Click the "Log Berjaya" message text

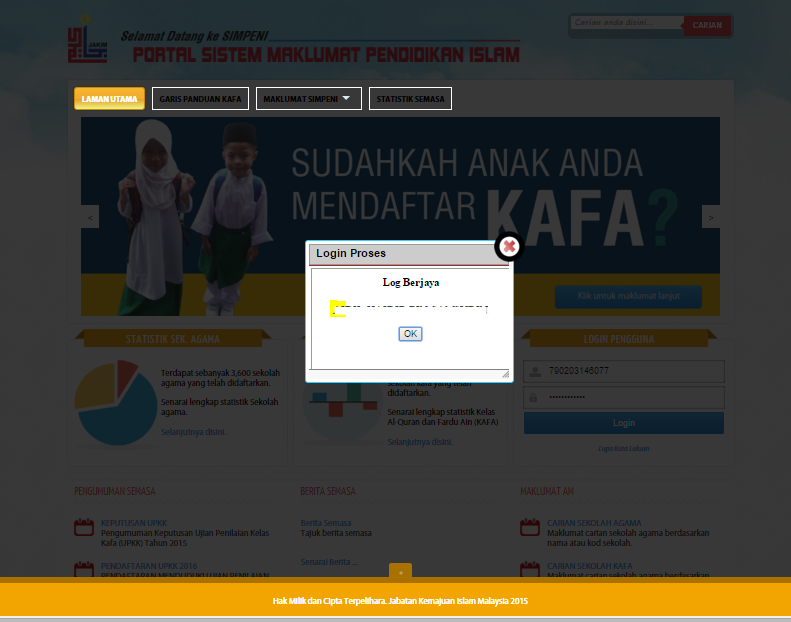[x=411, y=282]
